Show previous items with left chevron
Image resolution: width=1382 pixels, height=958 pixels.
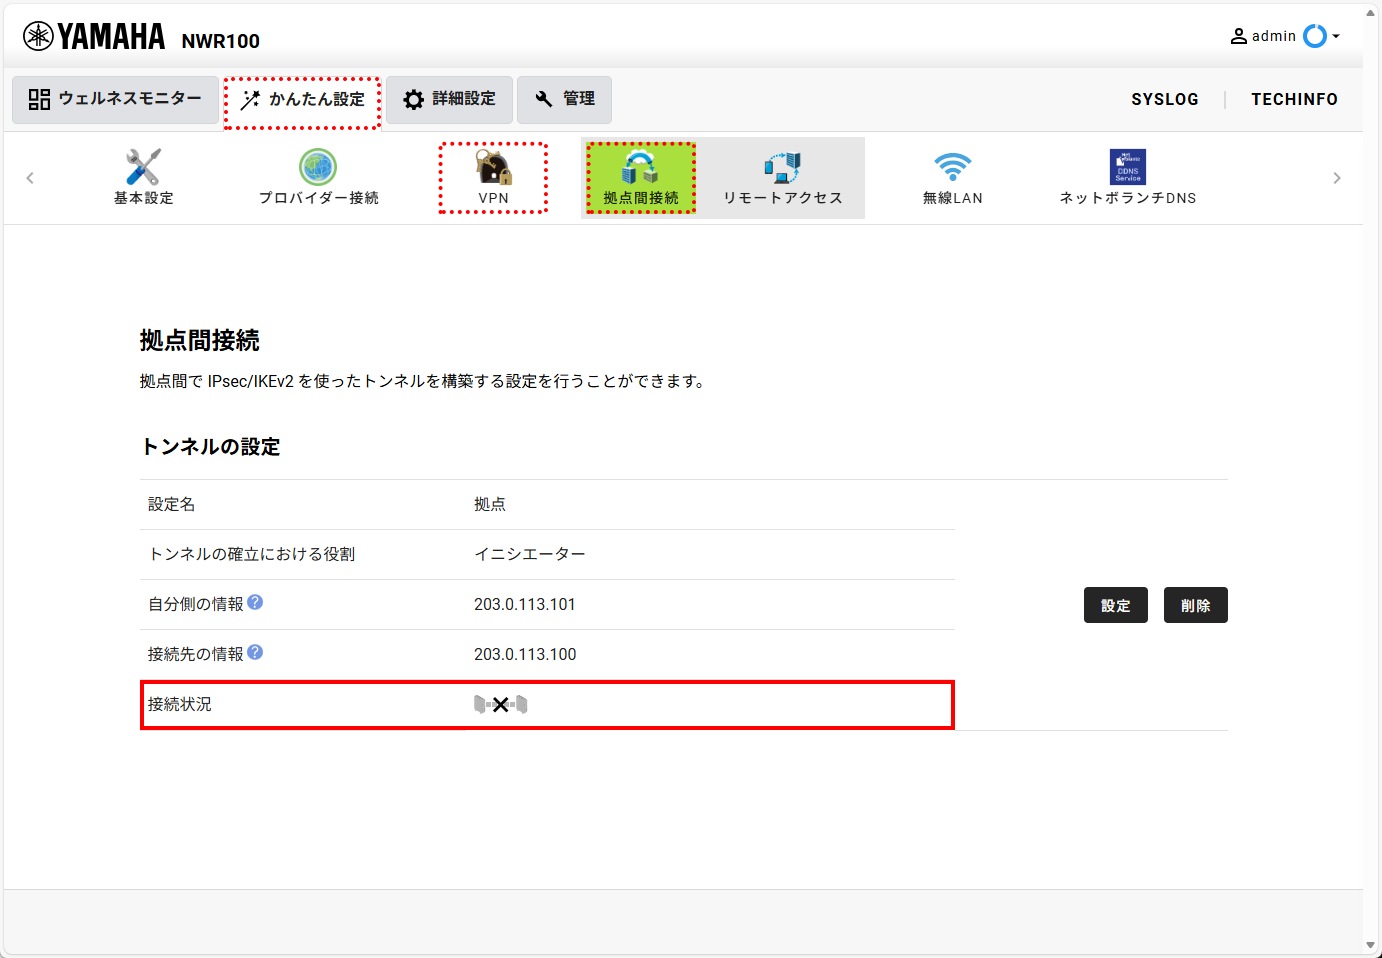tap(30, 178)
